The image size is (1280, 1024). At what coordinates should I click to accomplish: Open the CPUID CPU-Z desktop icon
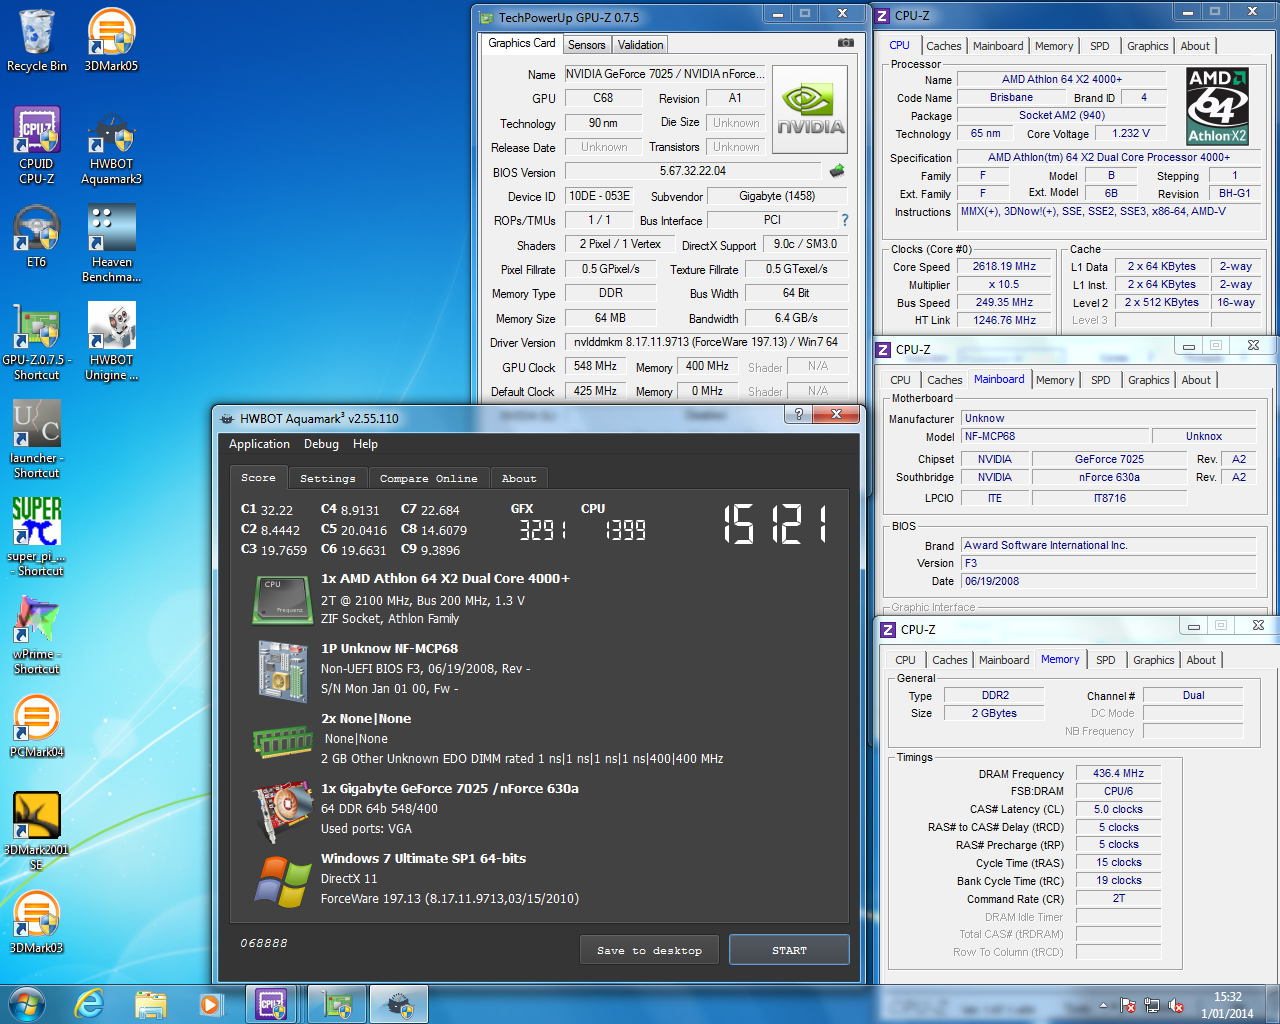pos(37,146)
